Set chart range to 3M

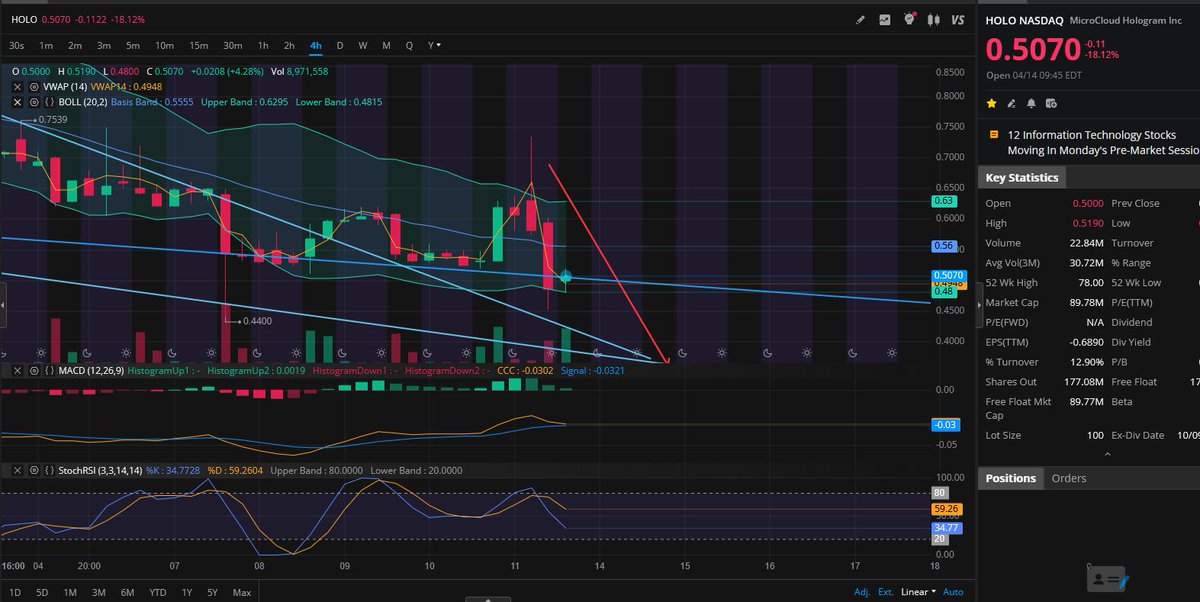click(x=99, y=592)
